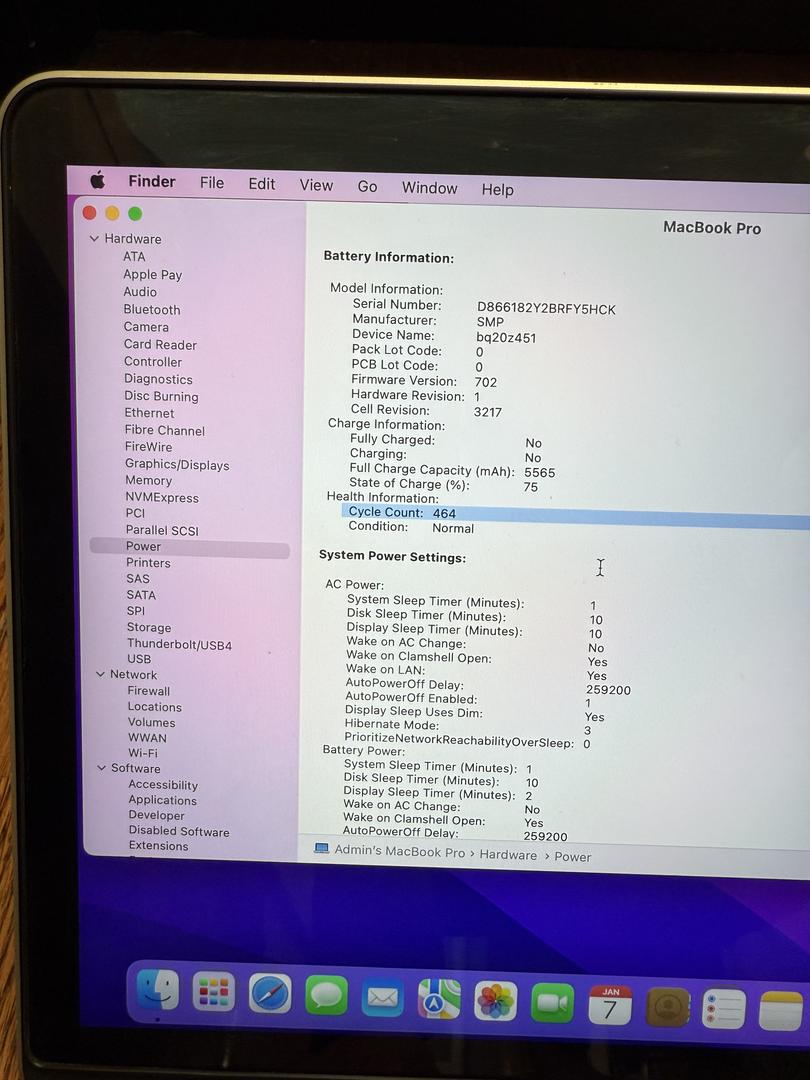Open the Apple menu icon

tap(98, 180)
